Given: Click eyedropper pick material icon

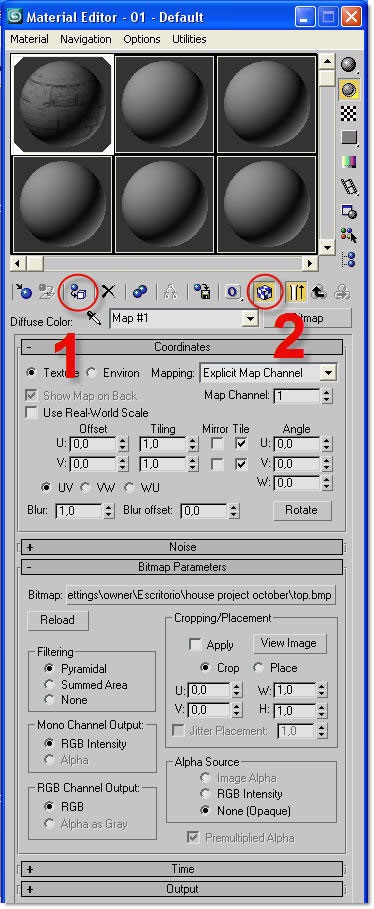Looking at the screenshot, I should [93, 318].
